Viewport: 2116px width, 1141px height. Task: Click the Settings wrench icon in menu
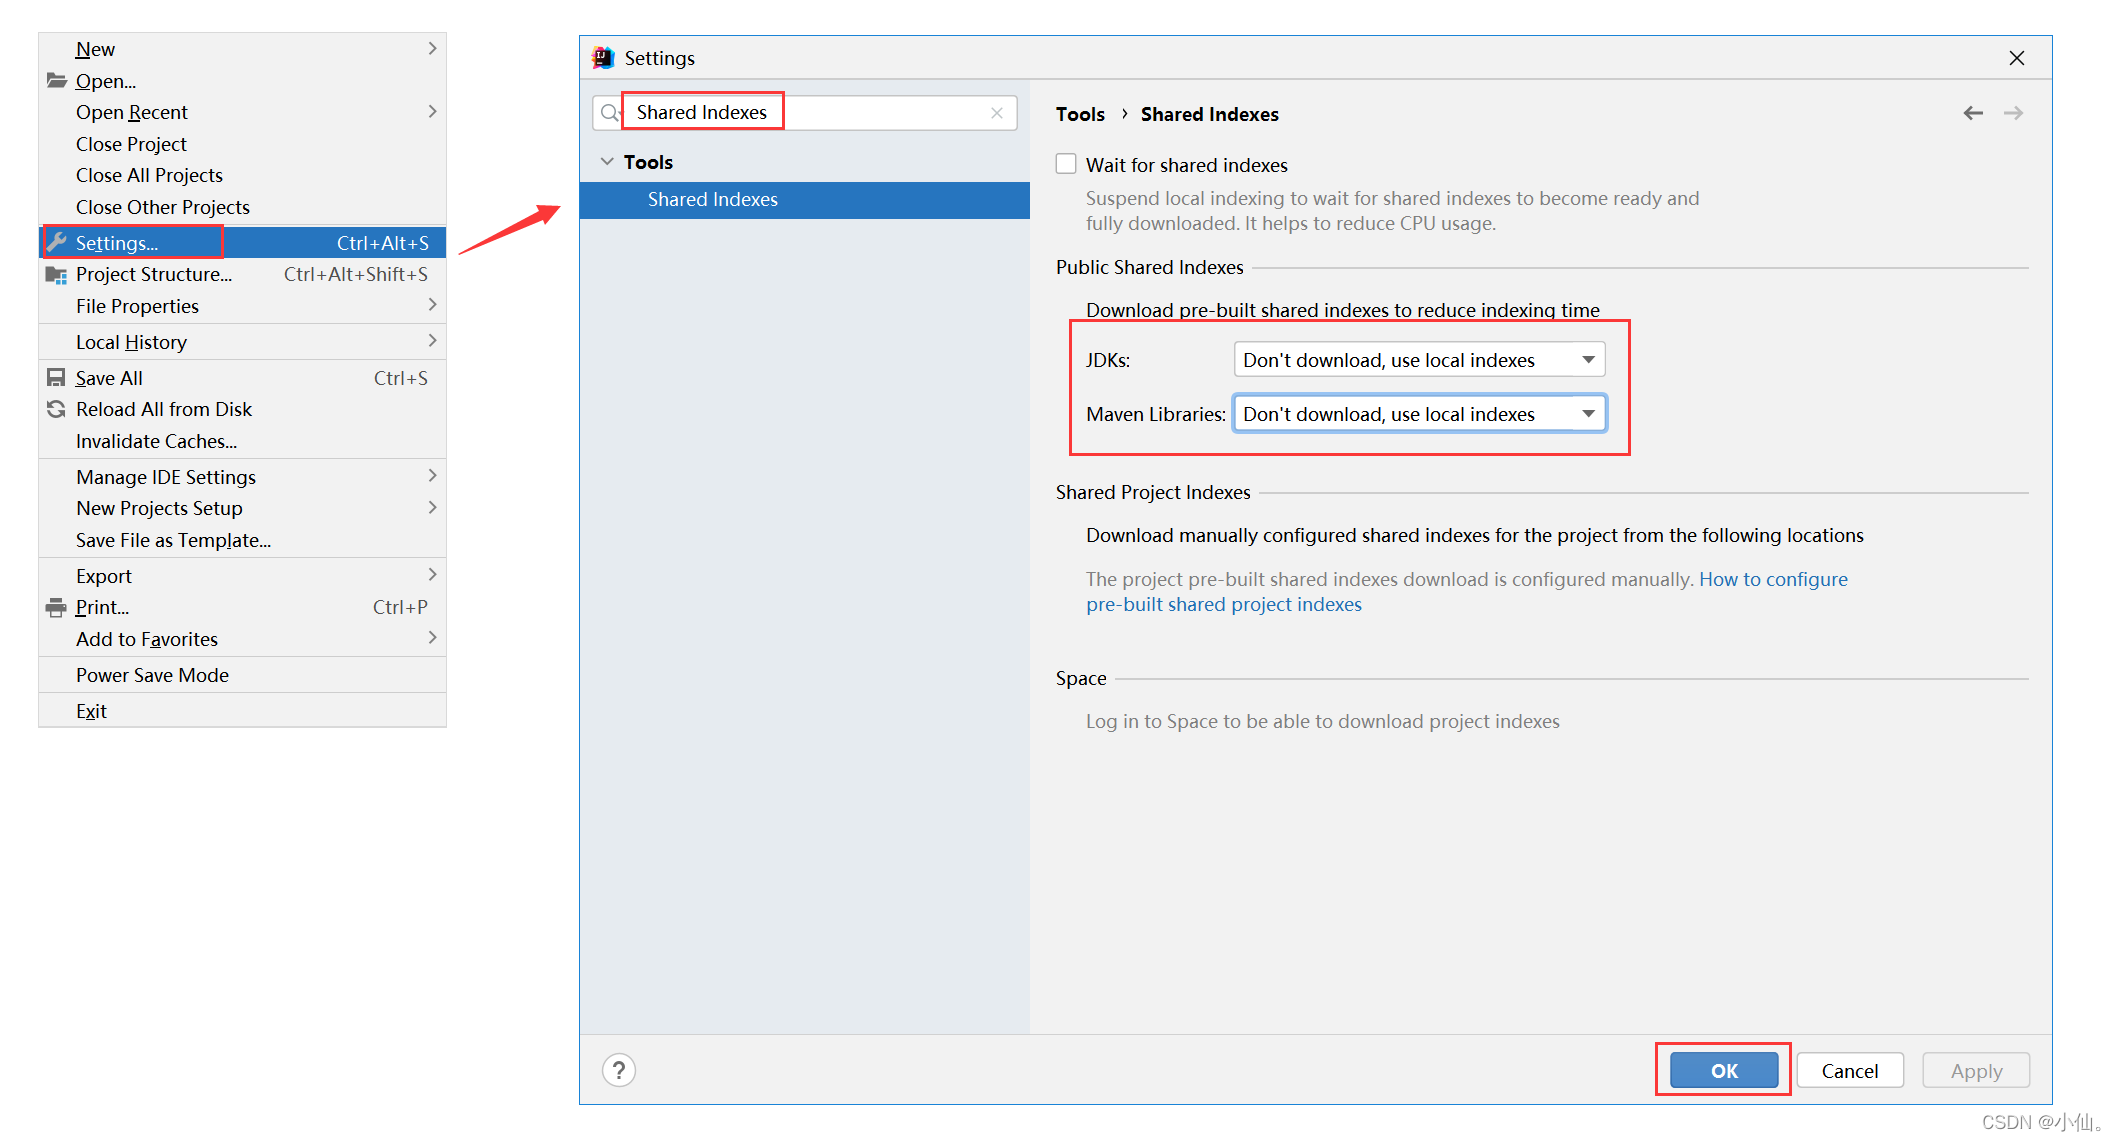[x=57, y=242]
